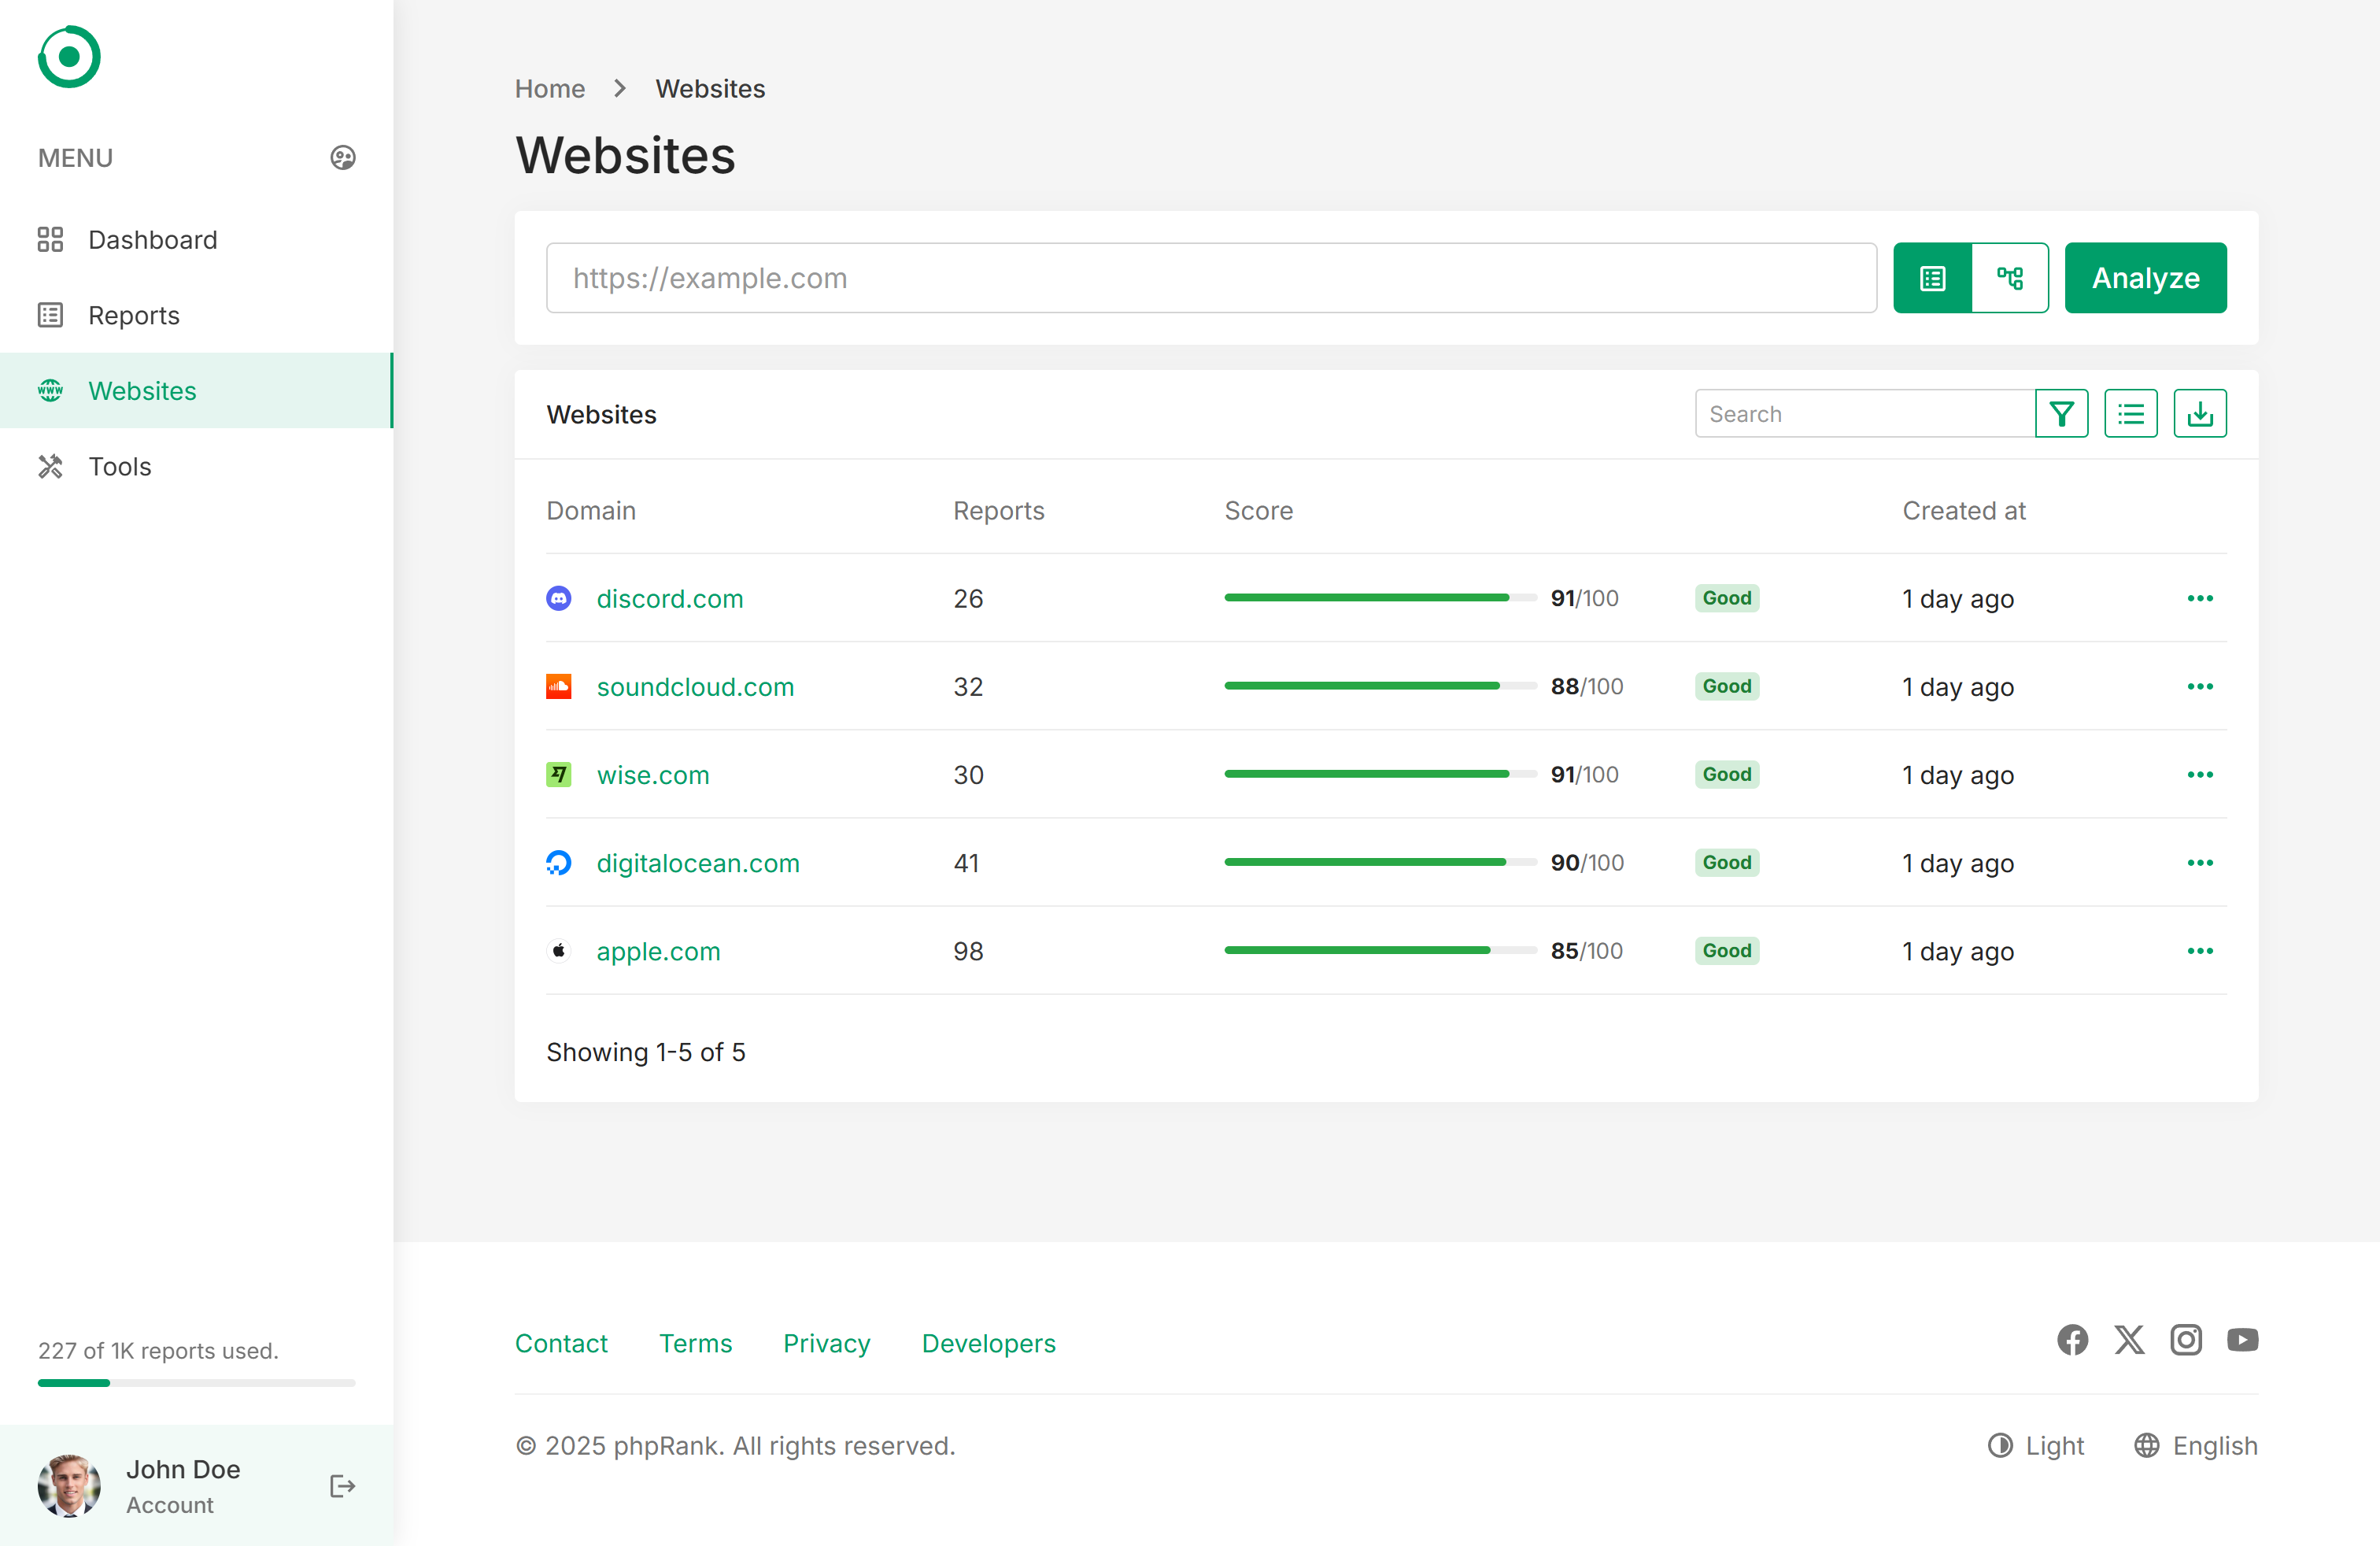This screenshot has width=2380, height=1546.
Task: Switch to sitemap crawl mode toggle
Action: [x=2010, y=278]
